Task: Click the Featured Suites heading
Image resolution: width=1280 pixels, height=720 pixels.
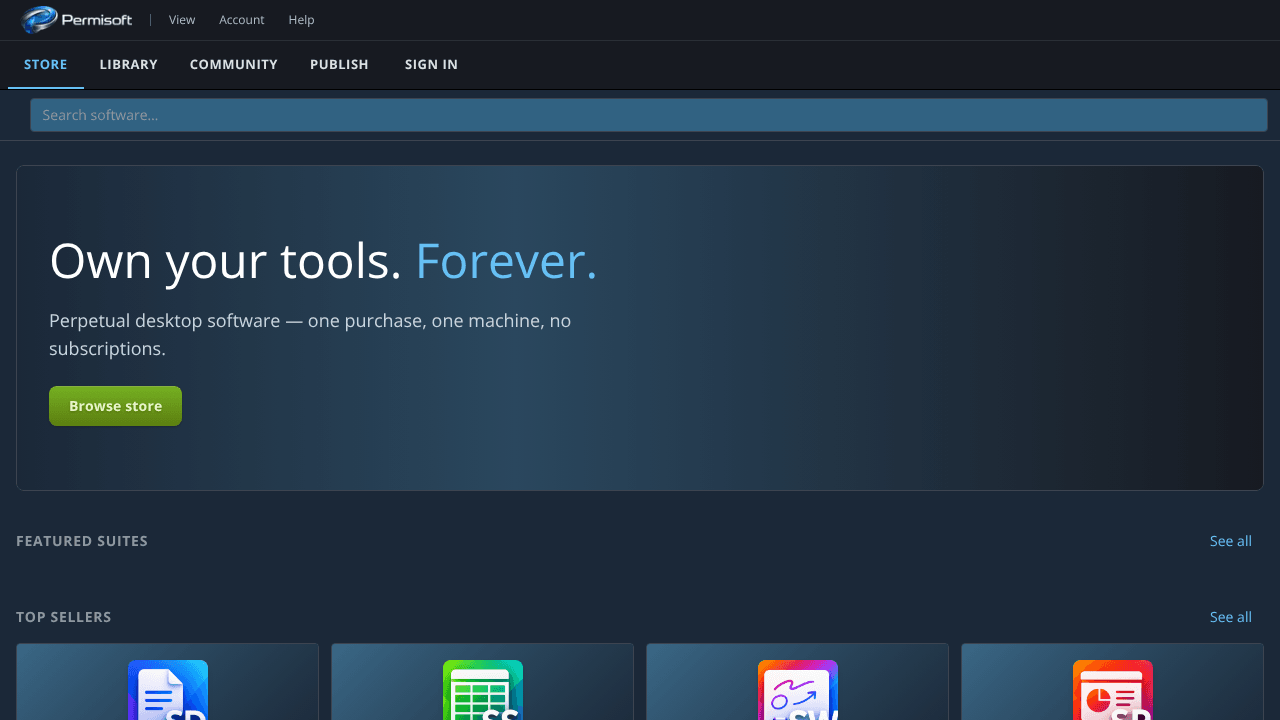Action: pyautogui.click(x=82, y=541)
